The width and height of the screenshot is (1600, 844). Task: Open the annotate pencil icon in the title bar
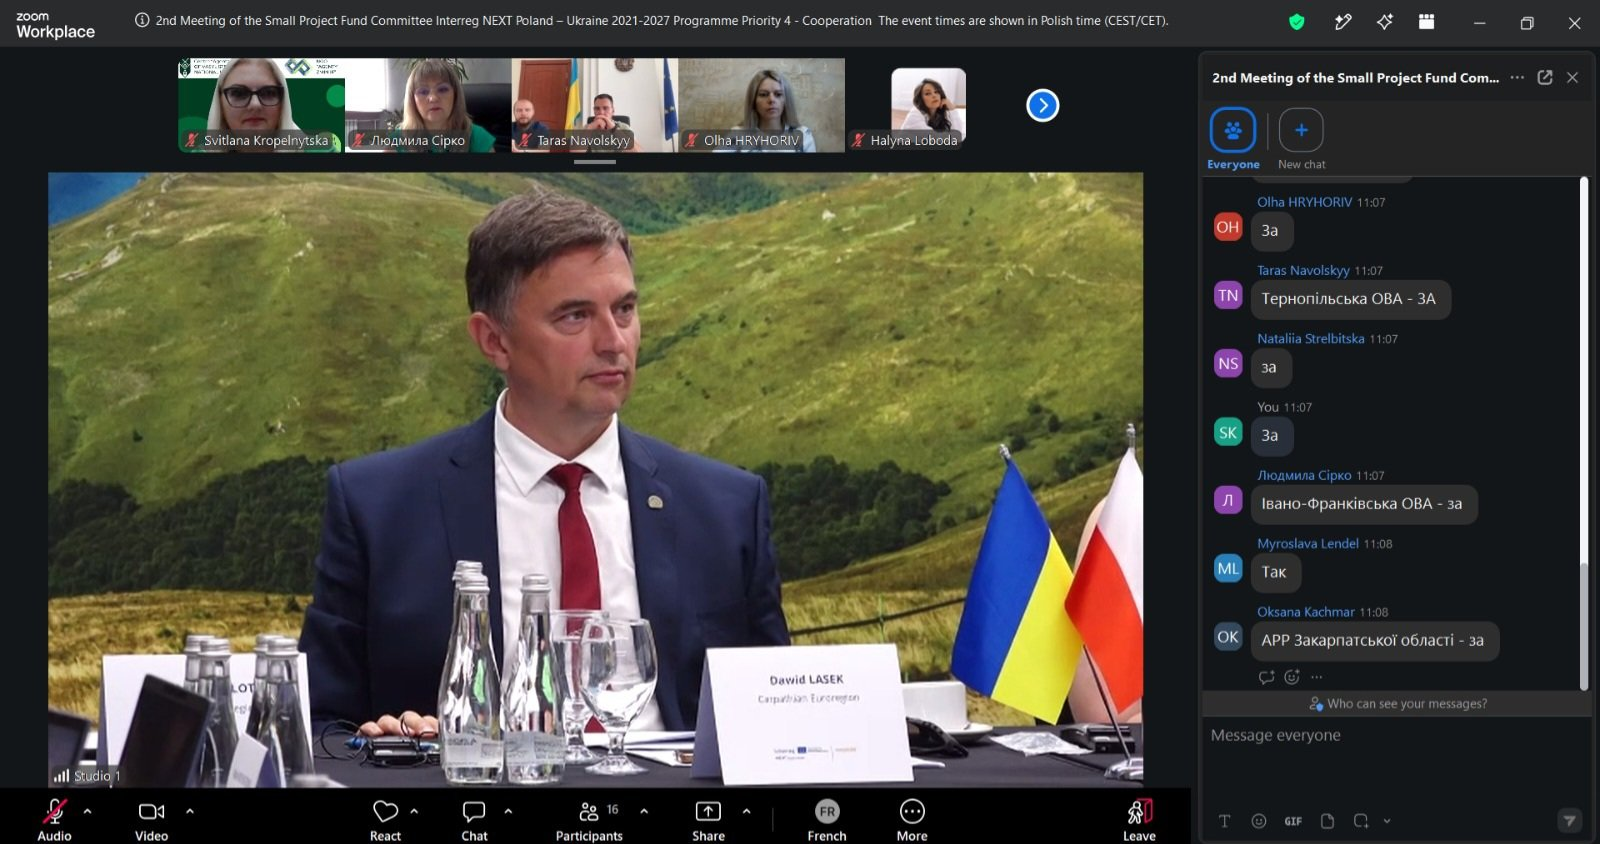click(1343, 21)
